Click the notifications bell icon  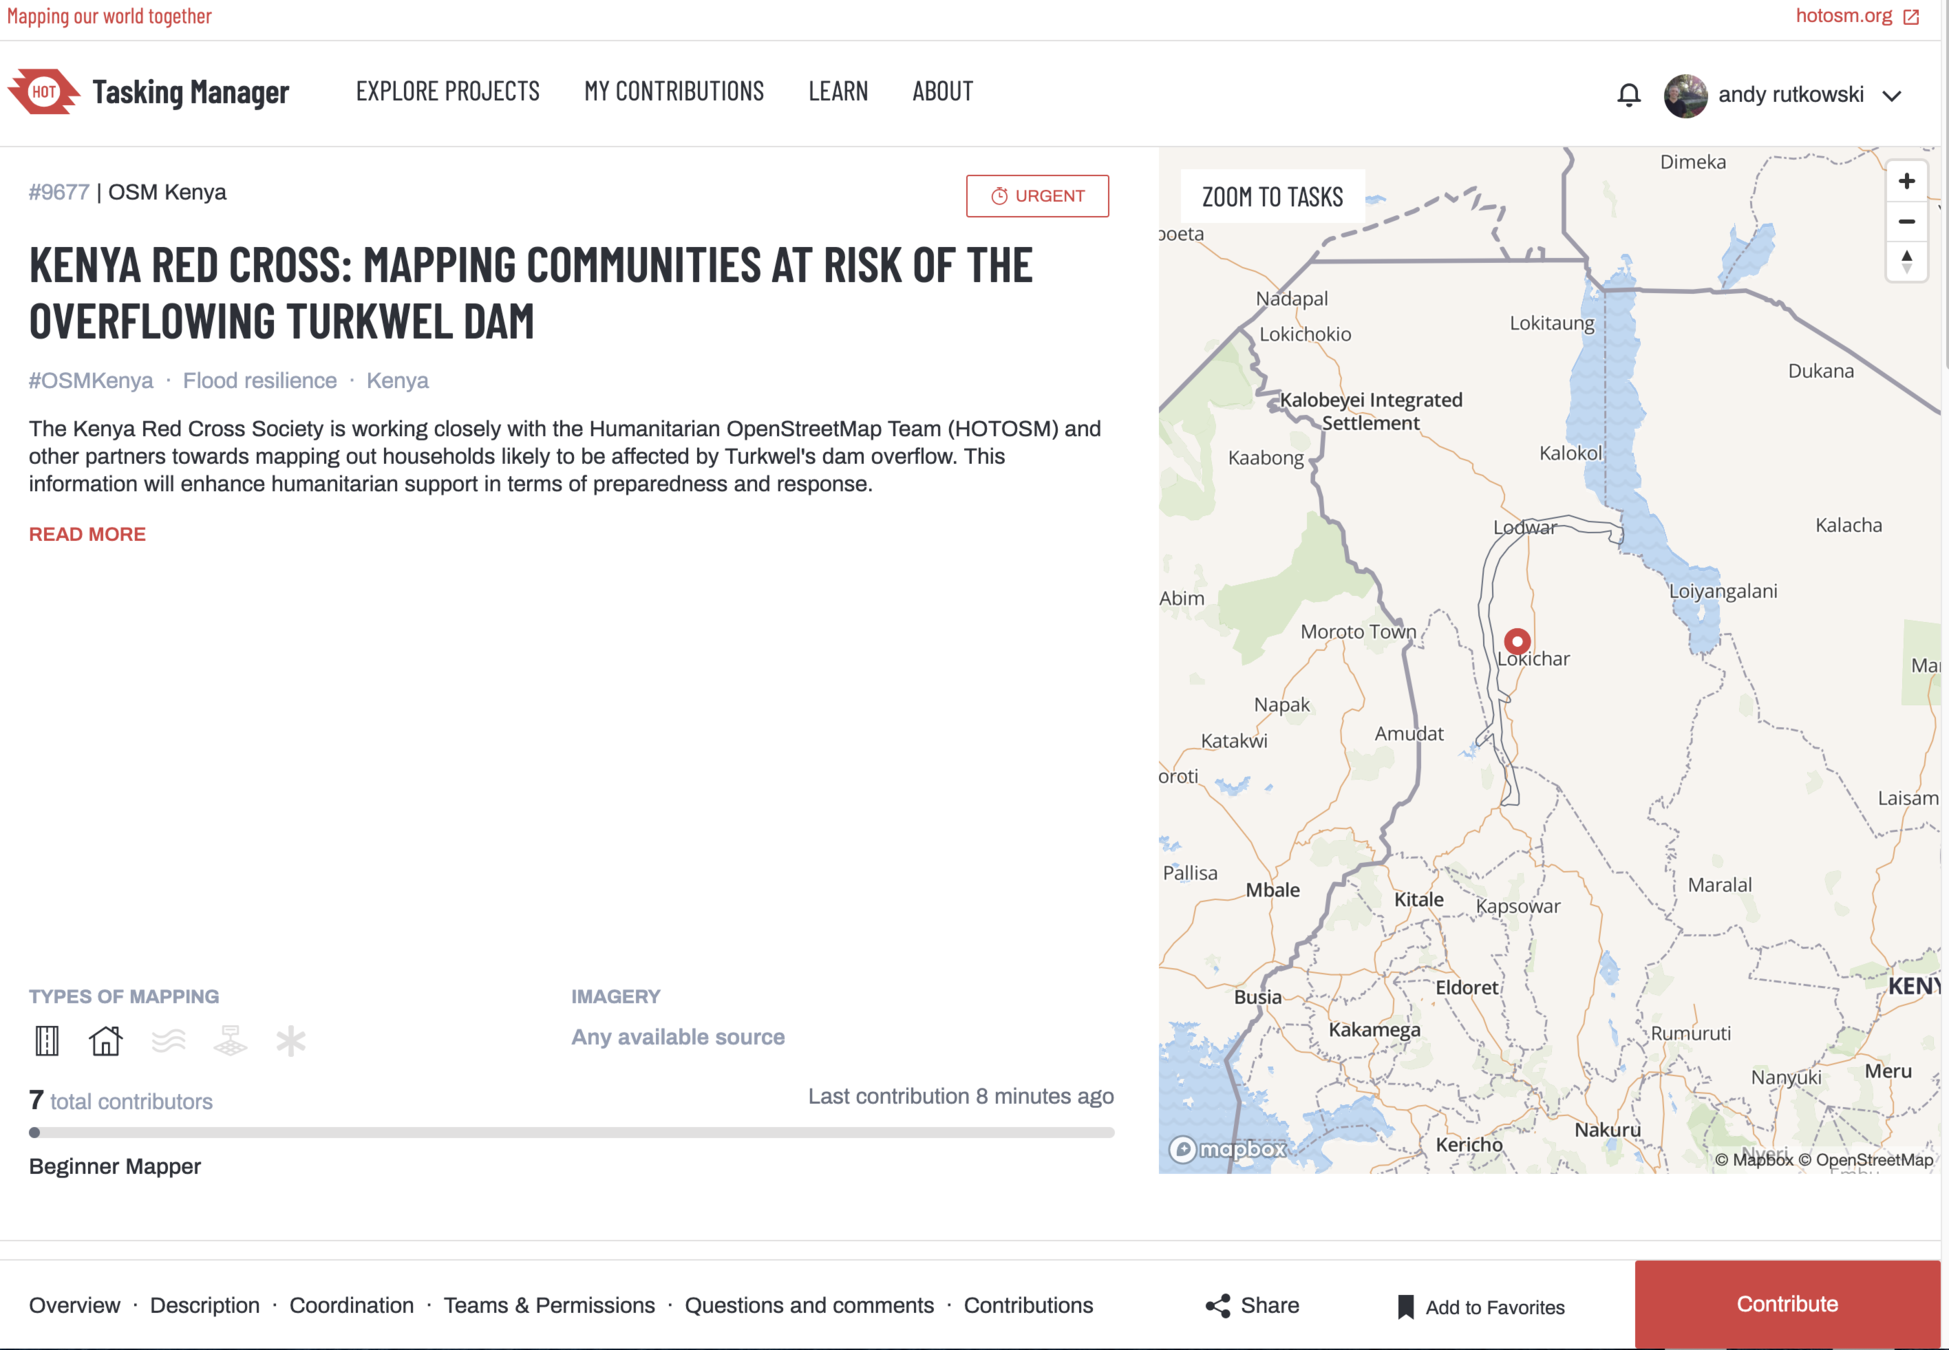click(1628, 95)
